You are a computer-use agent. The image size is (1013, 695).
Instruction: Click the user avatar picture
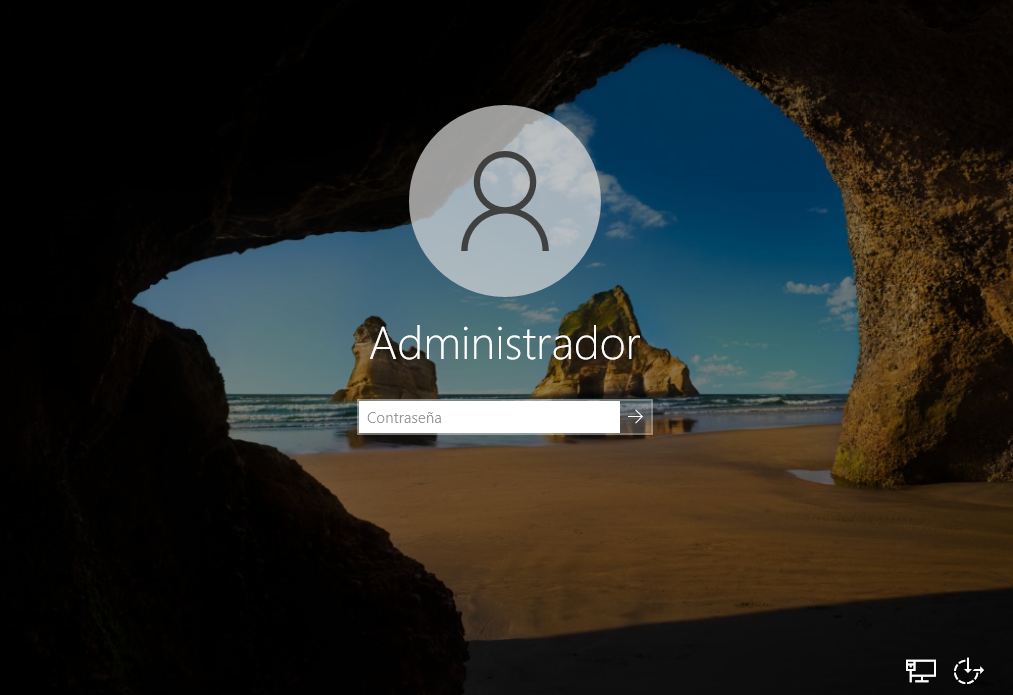(x=505, y=201)
